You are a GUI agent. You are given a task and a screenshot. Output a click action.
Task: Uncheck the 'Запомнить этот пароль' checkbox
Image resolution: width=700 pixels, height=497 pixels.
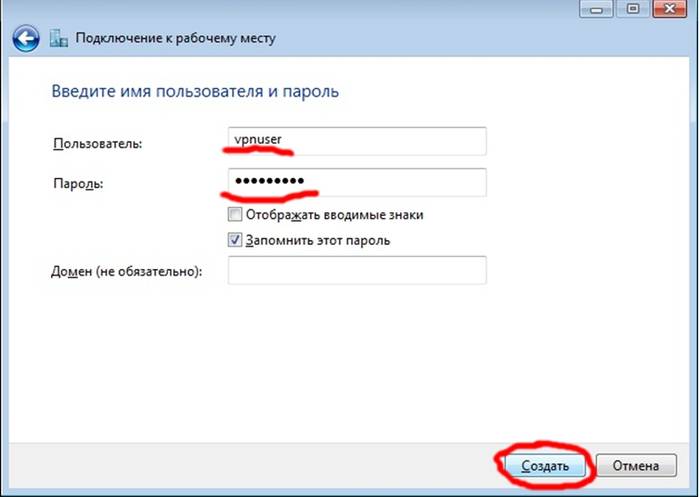click(235, 240)
